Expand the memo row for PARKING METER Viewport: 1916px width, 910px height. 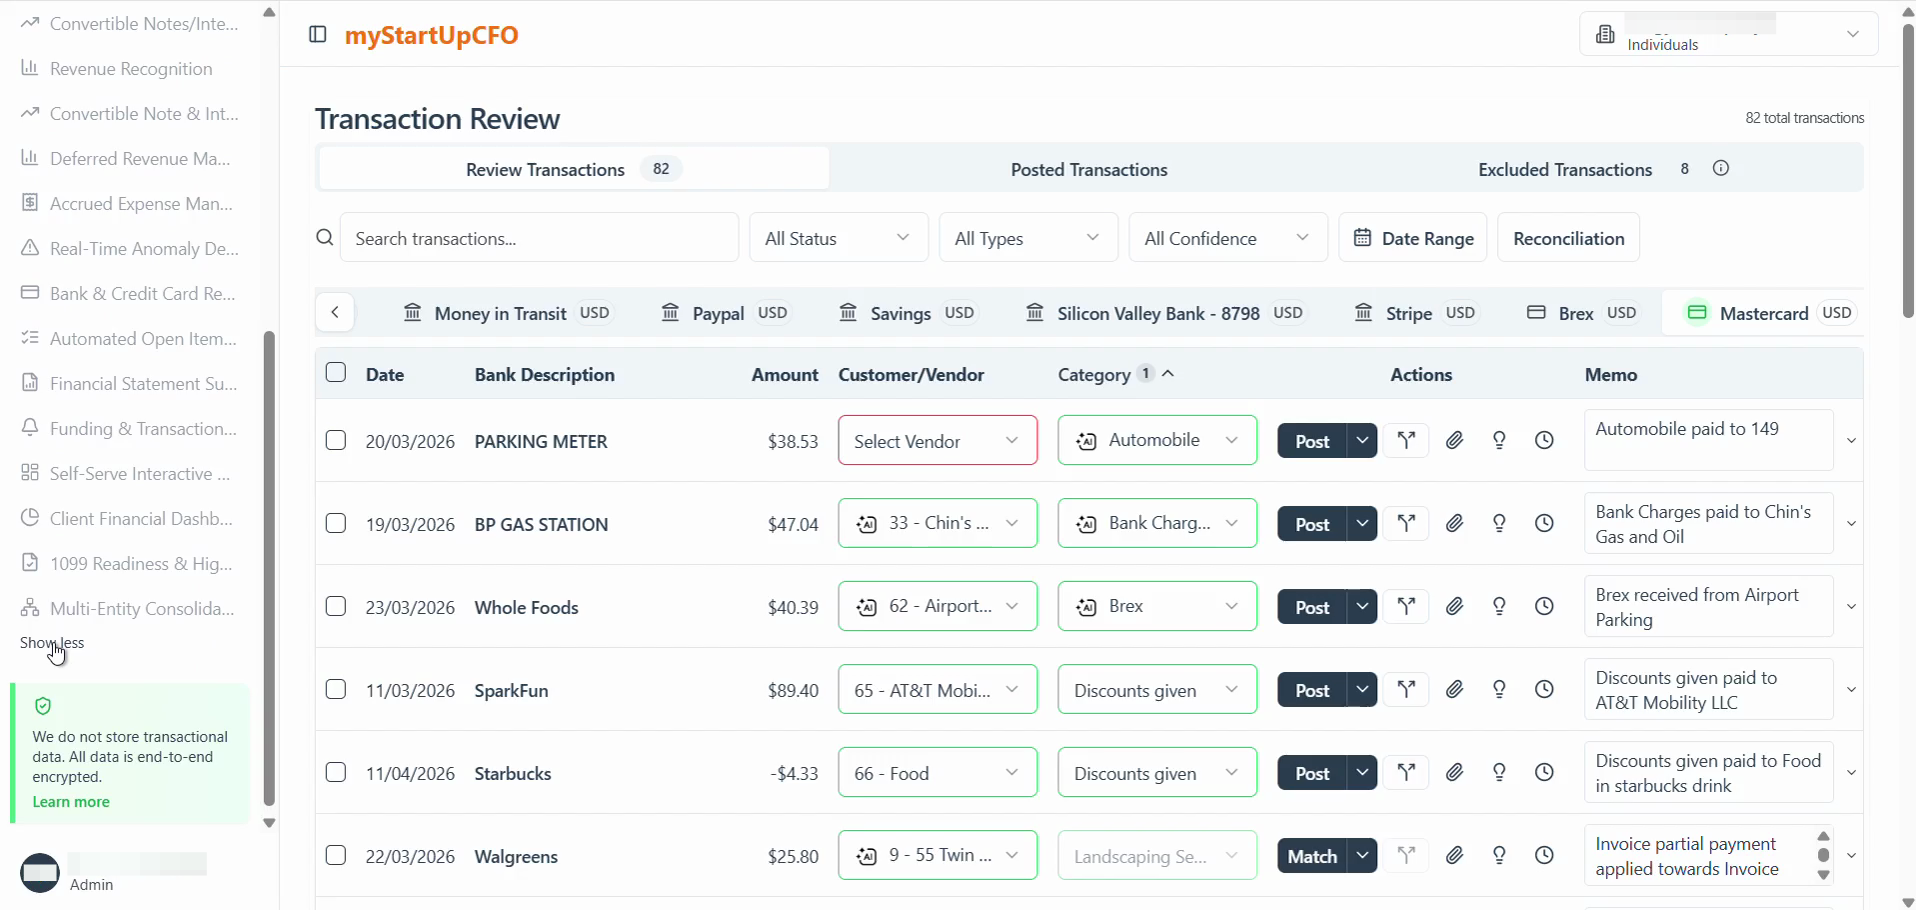1851,441
